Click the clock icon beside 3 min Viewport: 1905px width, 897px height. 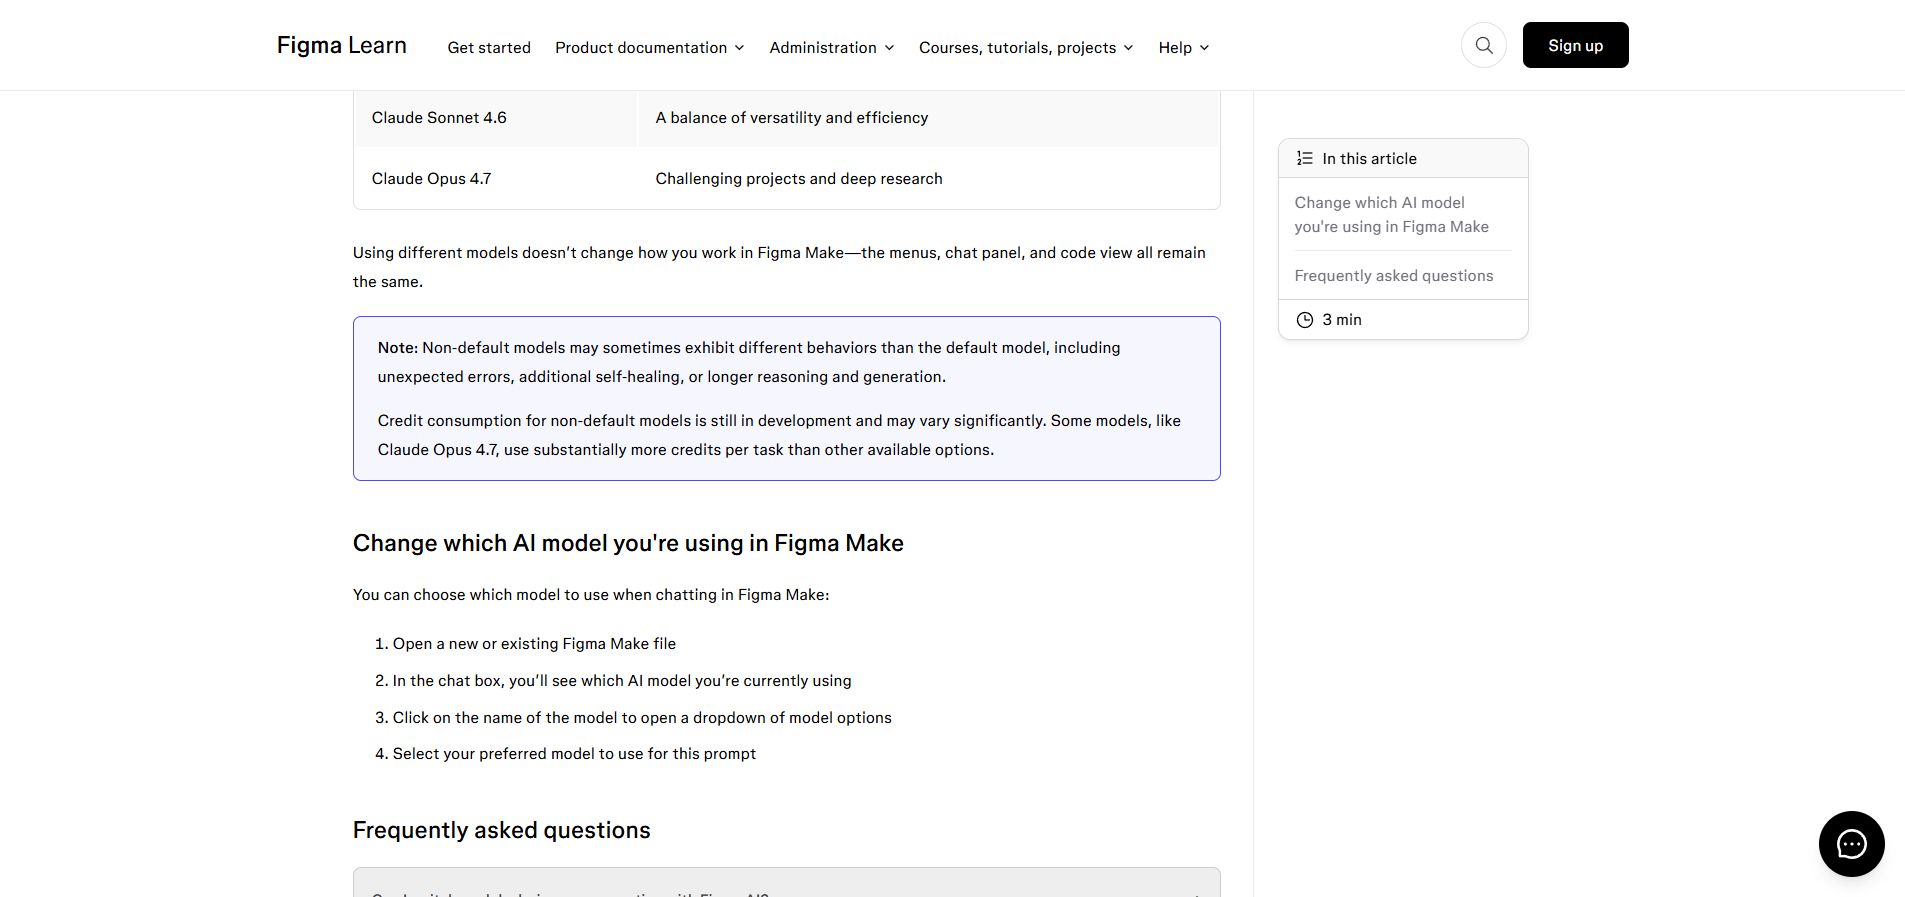[x=1304, y=320]
